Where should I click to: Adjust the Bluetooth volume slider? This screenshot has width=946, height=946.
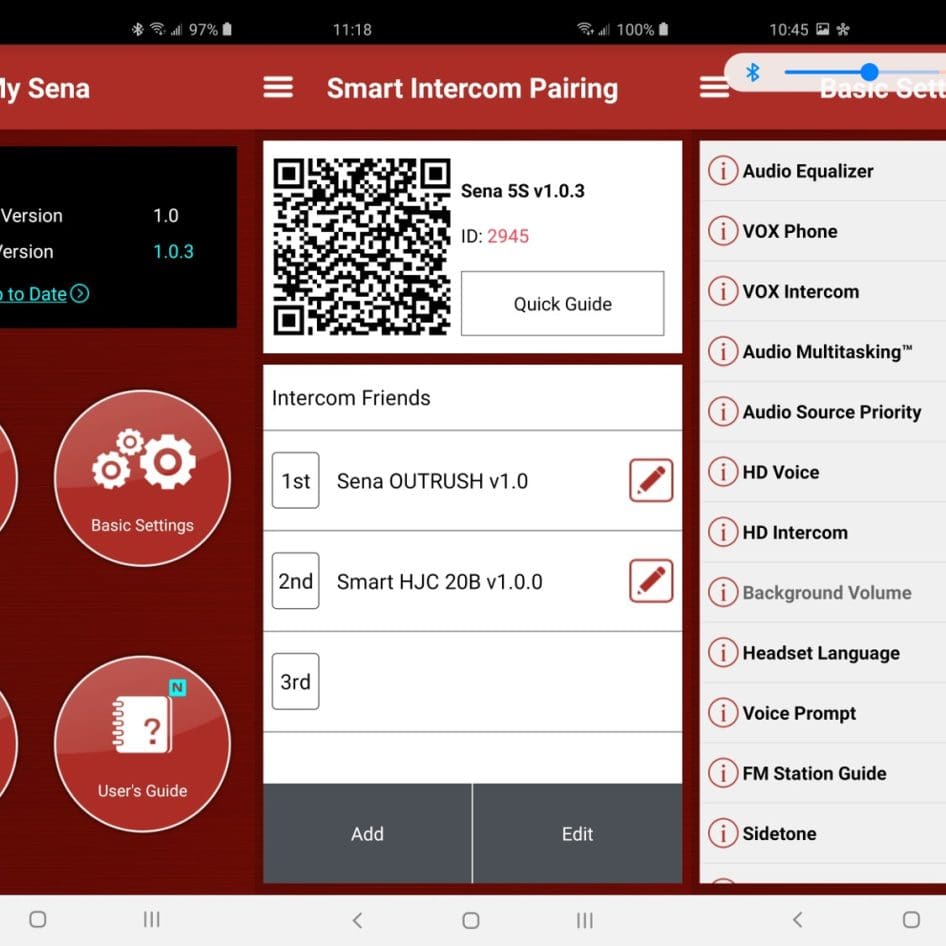868,72
